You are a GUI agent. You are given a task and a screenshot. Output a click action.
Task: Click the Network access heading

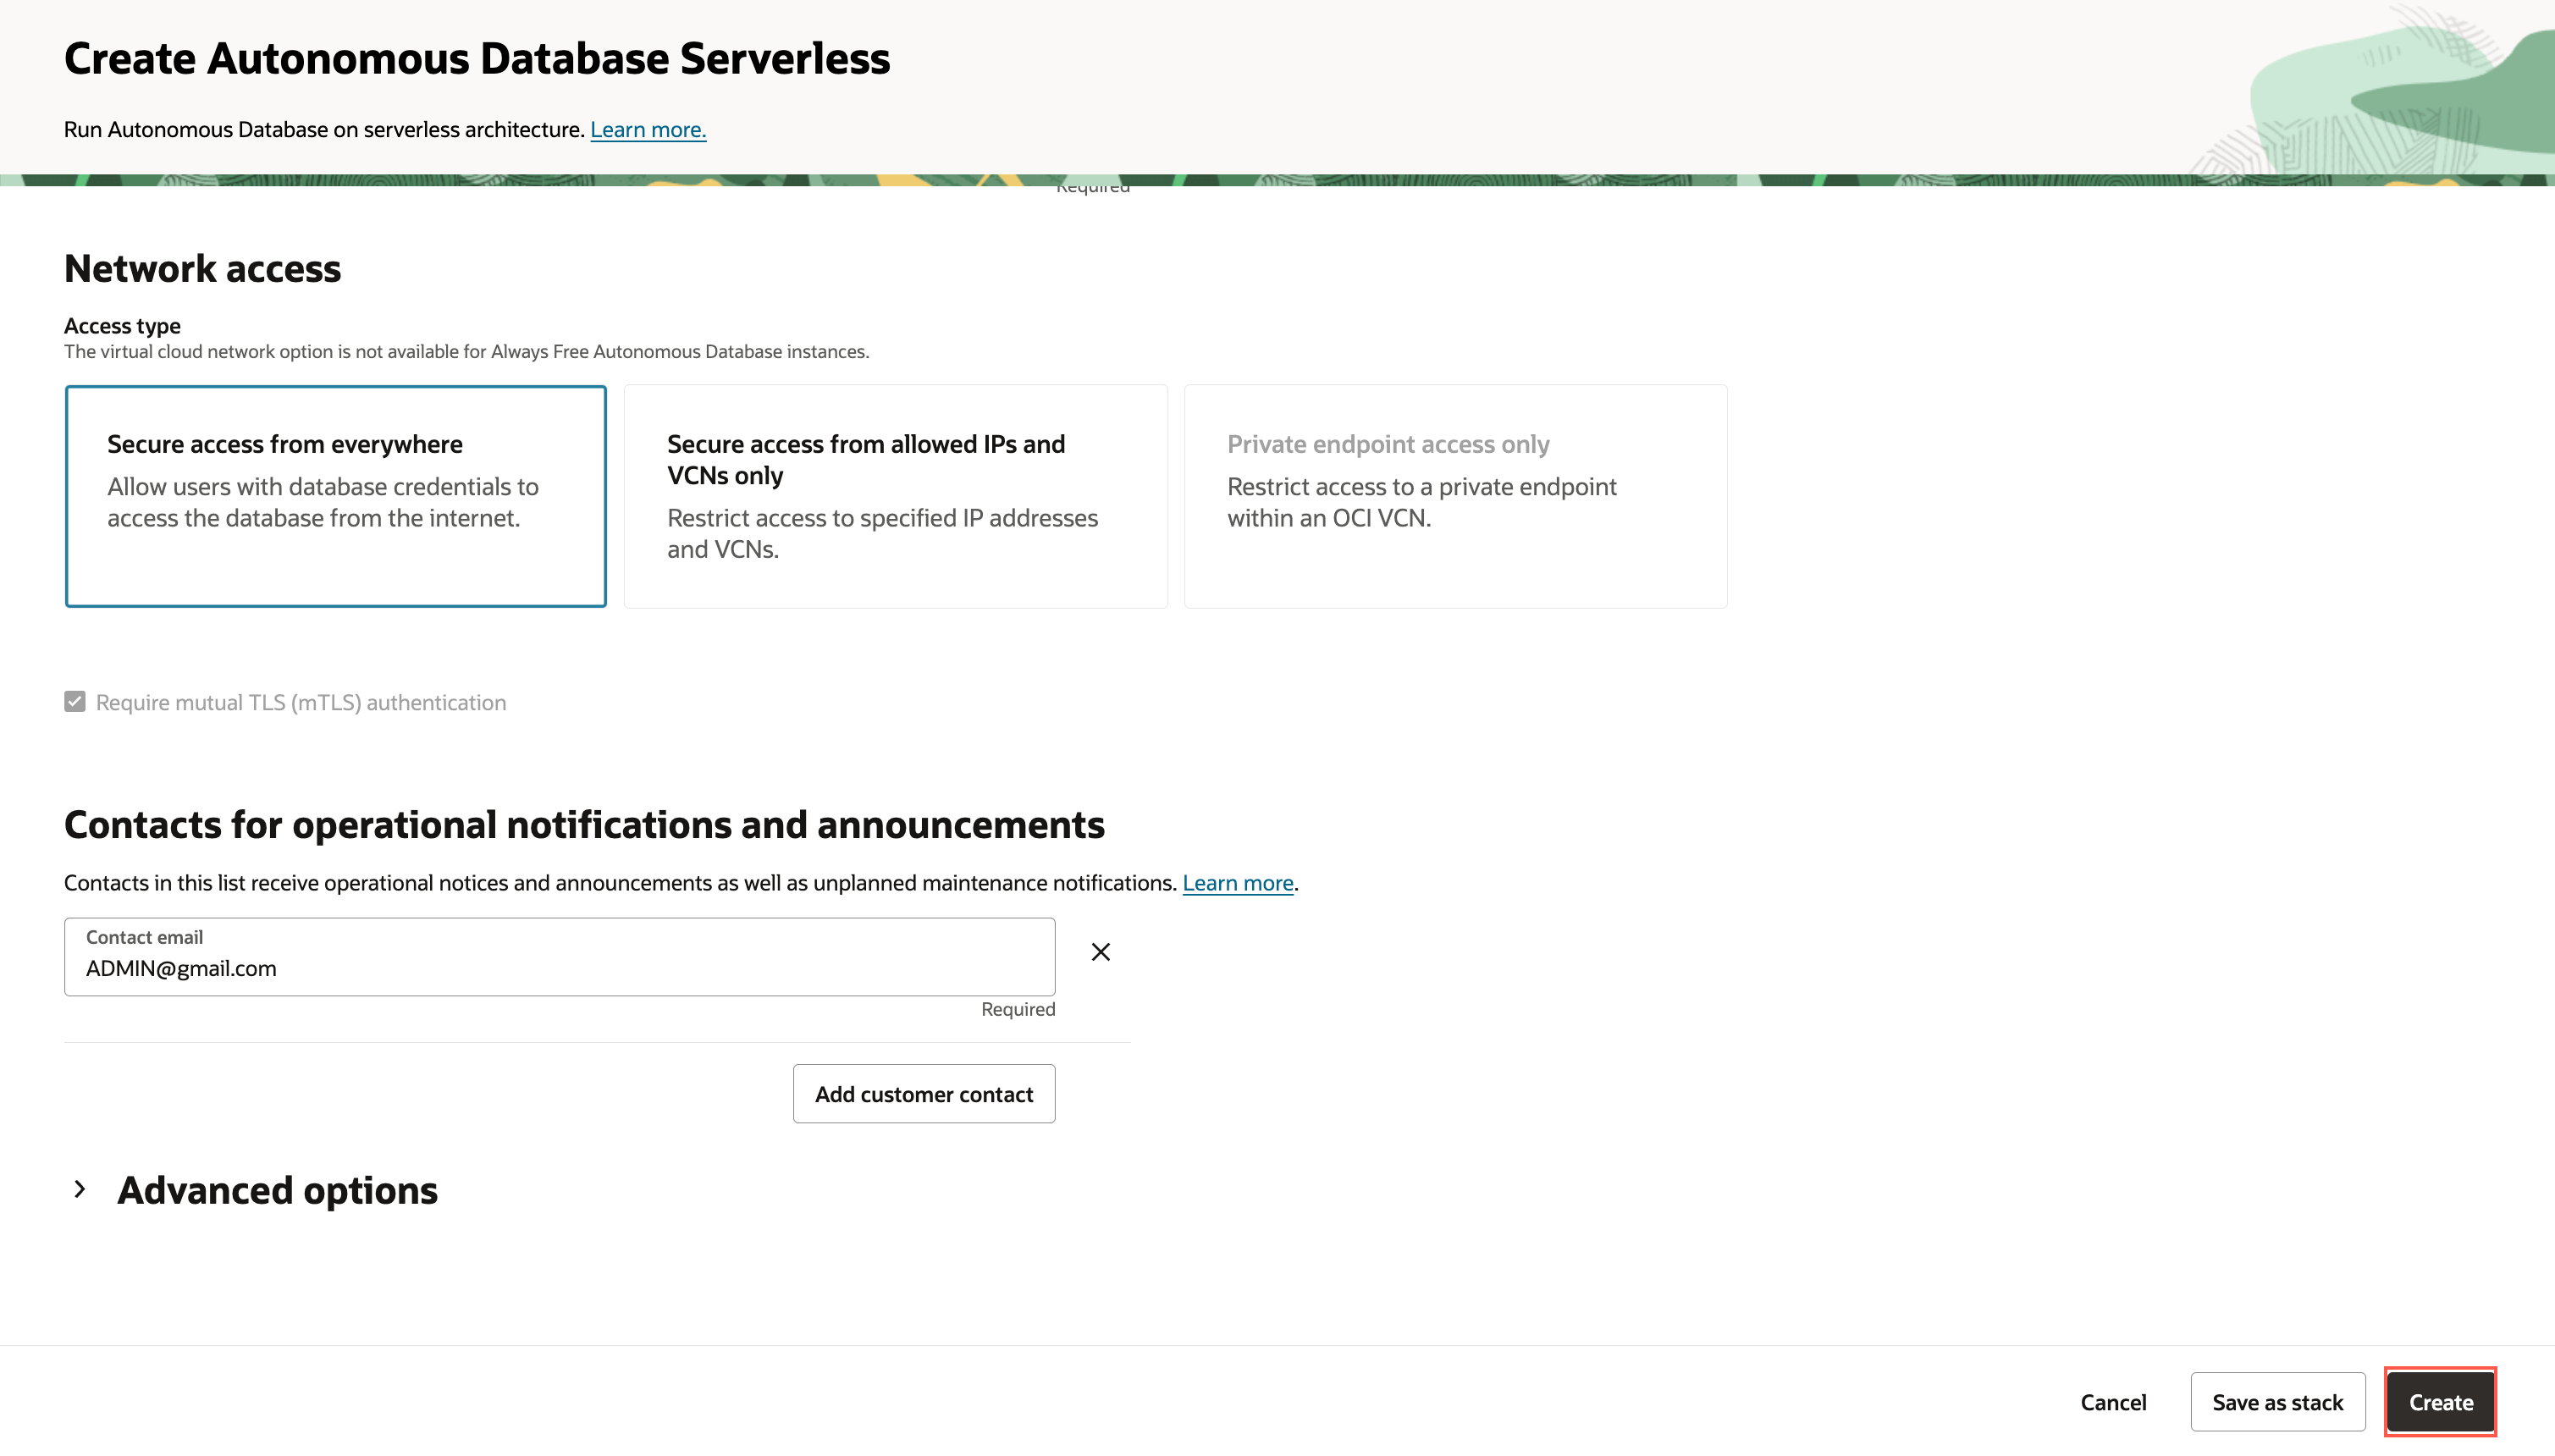click(202, 268)
